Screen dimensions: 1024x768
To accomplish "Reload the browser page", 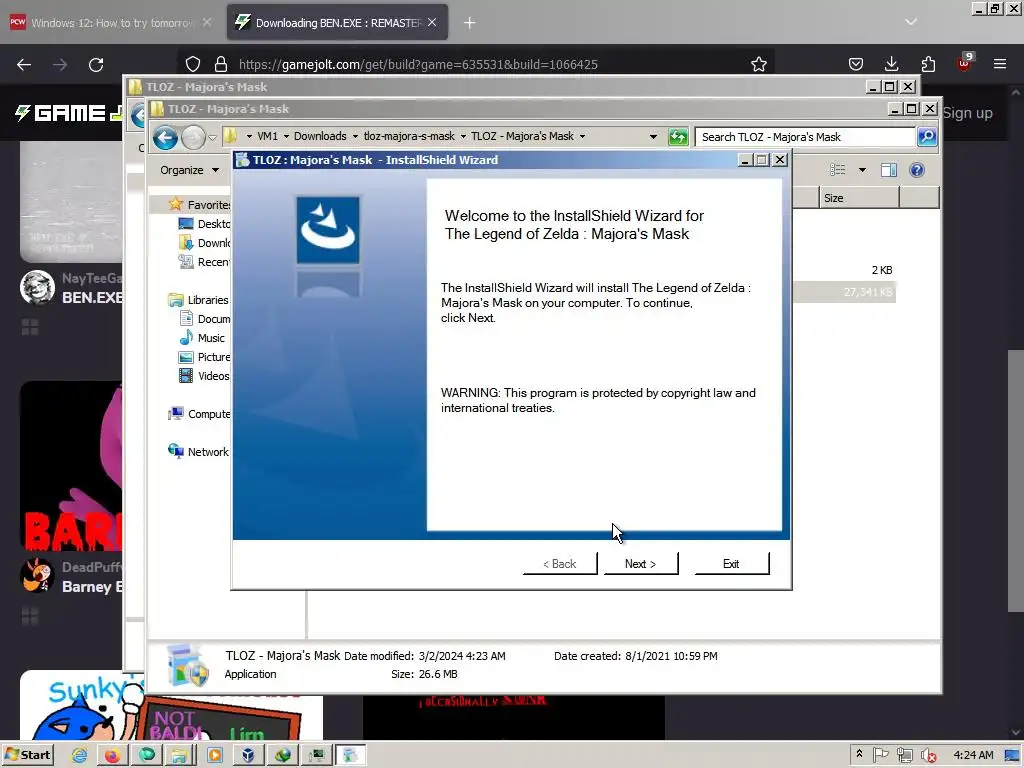I will (x=96, y=65).
